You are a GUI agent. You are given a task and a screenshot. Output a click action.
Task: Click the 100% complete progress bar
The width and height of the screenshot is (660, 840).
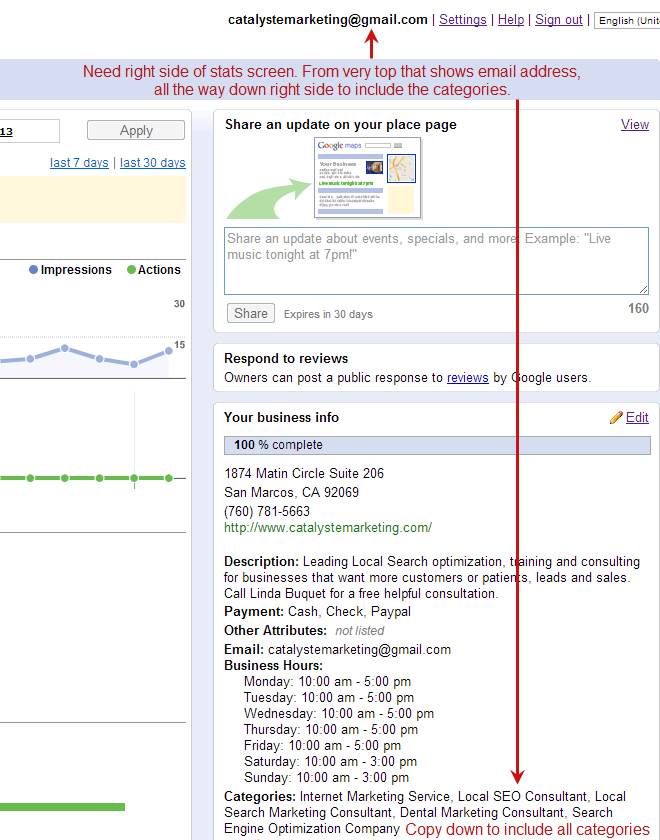pos(437,445)
